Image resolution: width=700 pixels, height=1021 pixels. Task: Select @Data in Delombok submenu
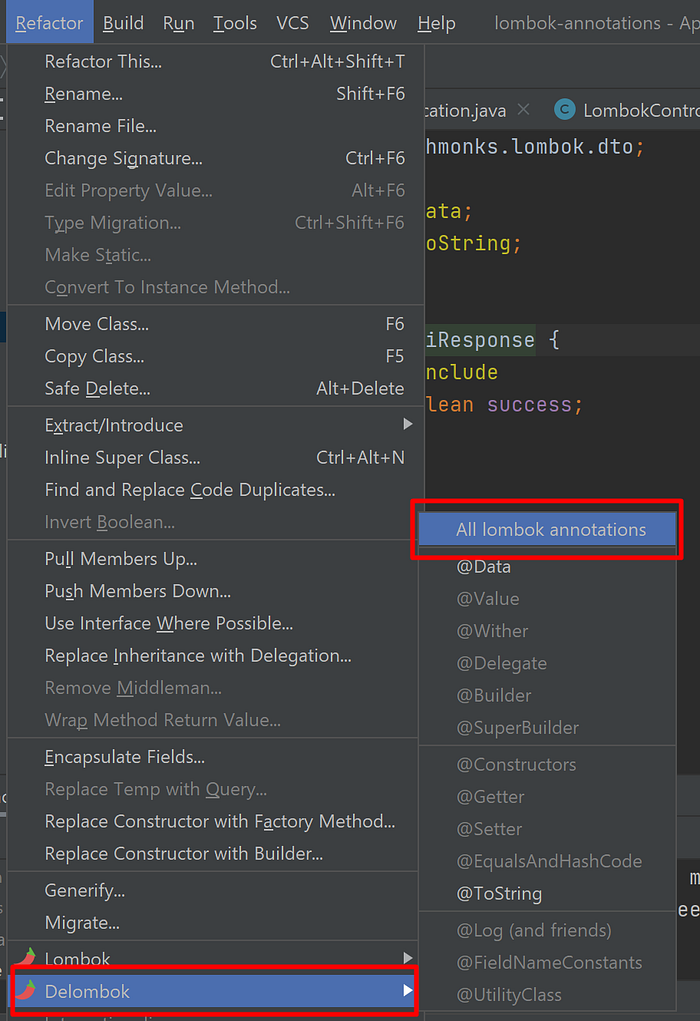[547, 566]
